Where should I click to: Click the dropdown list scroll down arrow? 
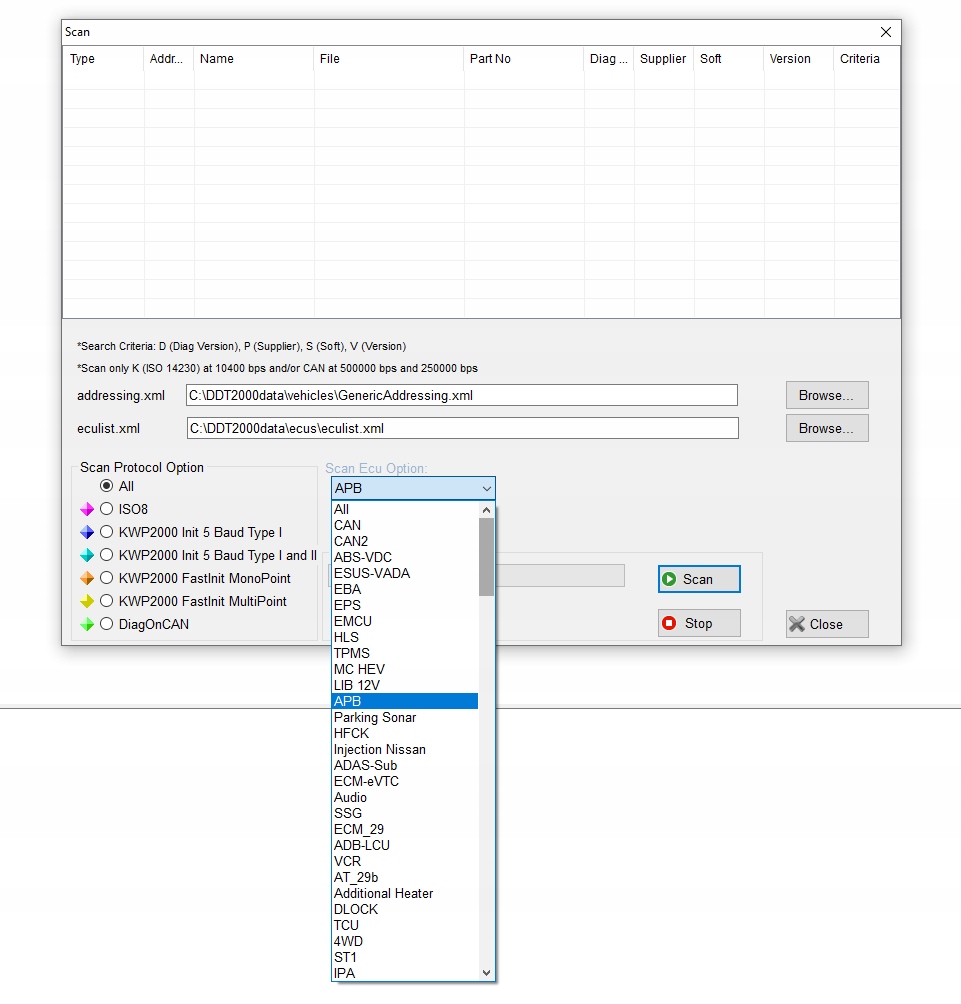tap(487, 973)
